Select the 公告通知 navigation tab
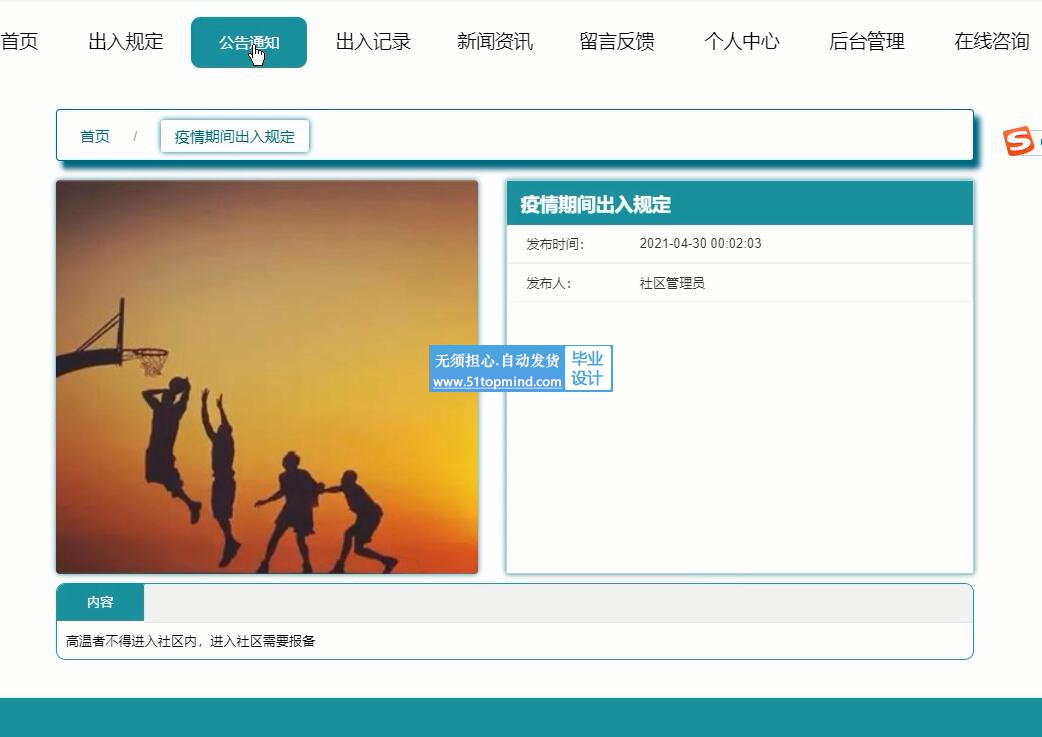Image resolution: width=1042 pixels, height=737 pixels. 249,43
